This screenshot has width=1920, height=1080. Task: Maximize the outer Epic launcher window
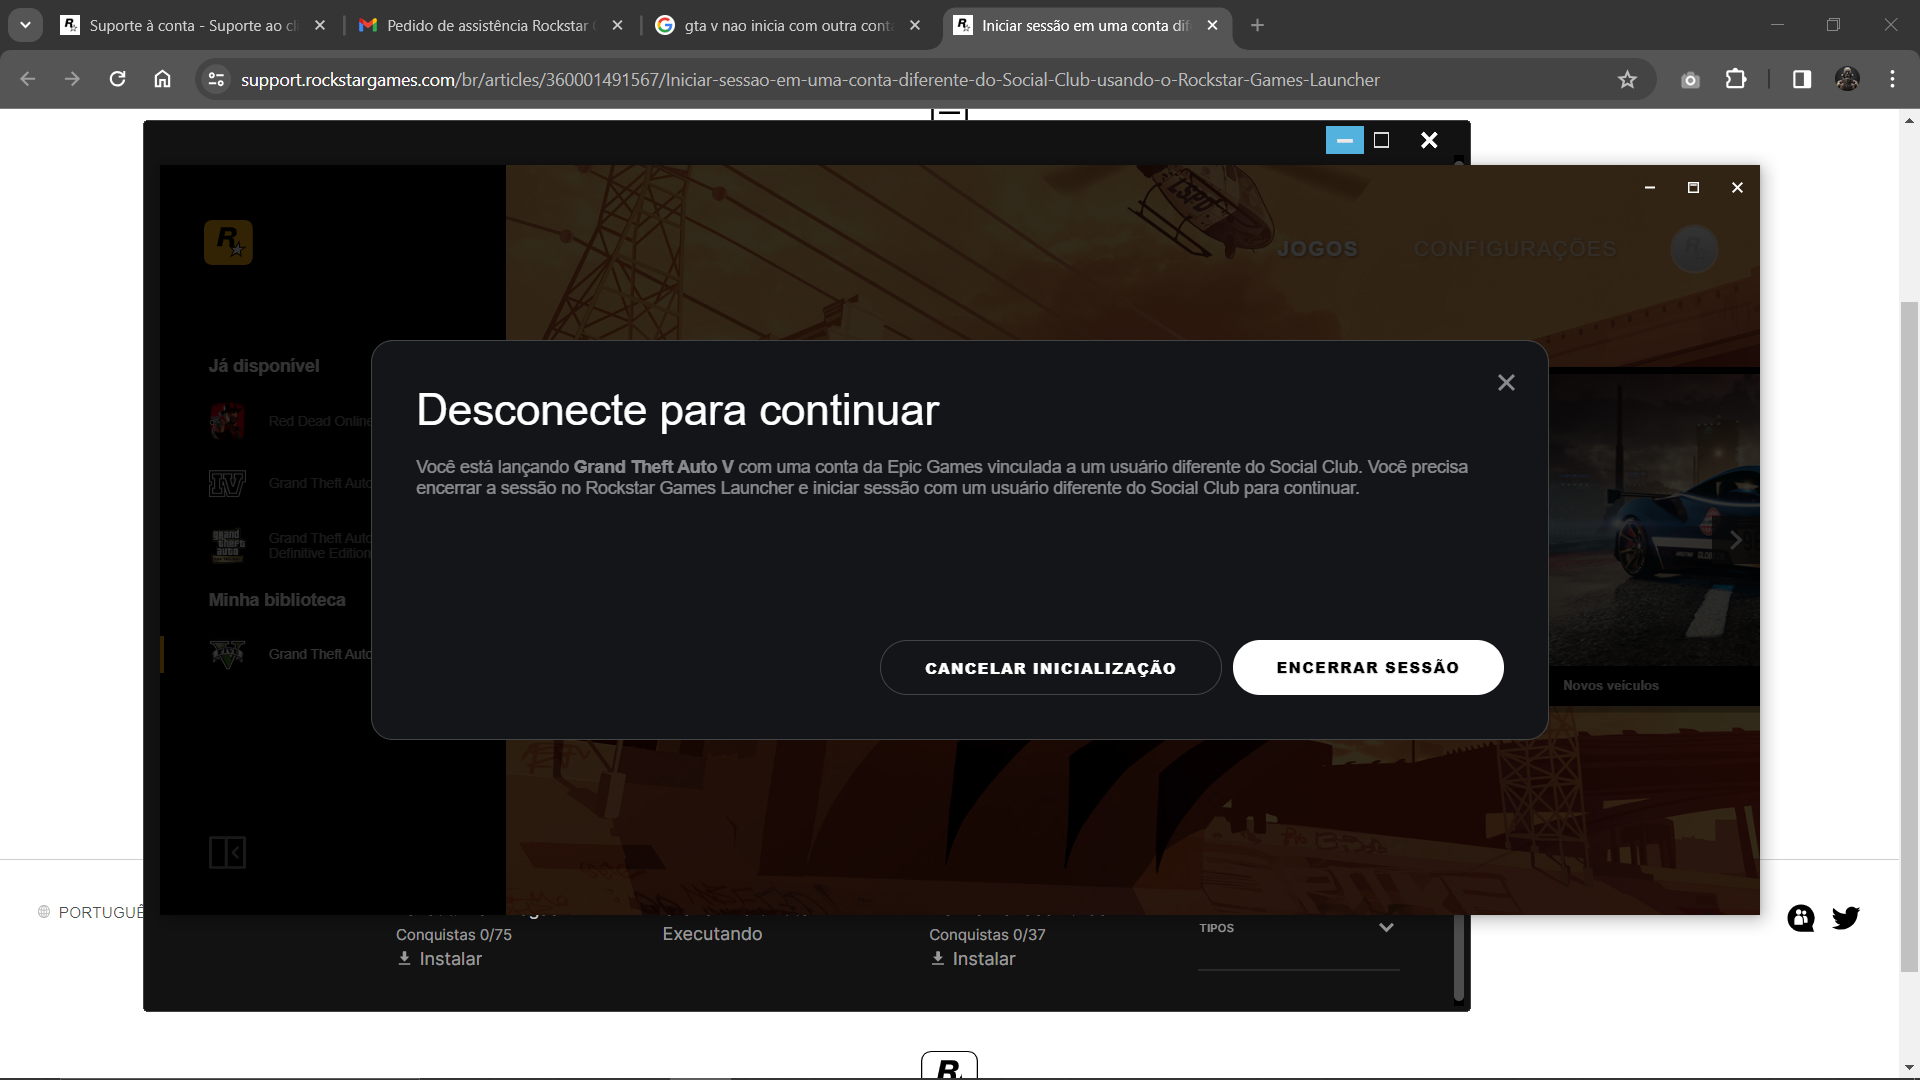[x=1381, y=140]
